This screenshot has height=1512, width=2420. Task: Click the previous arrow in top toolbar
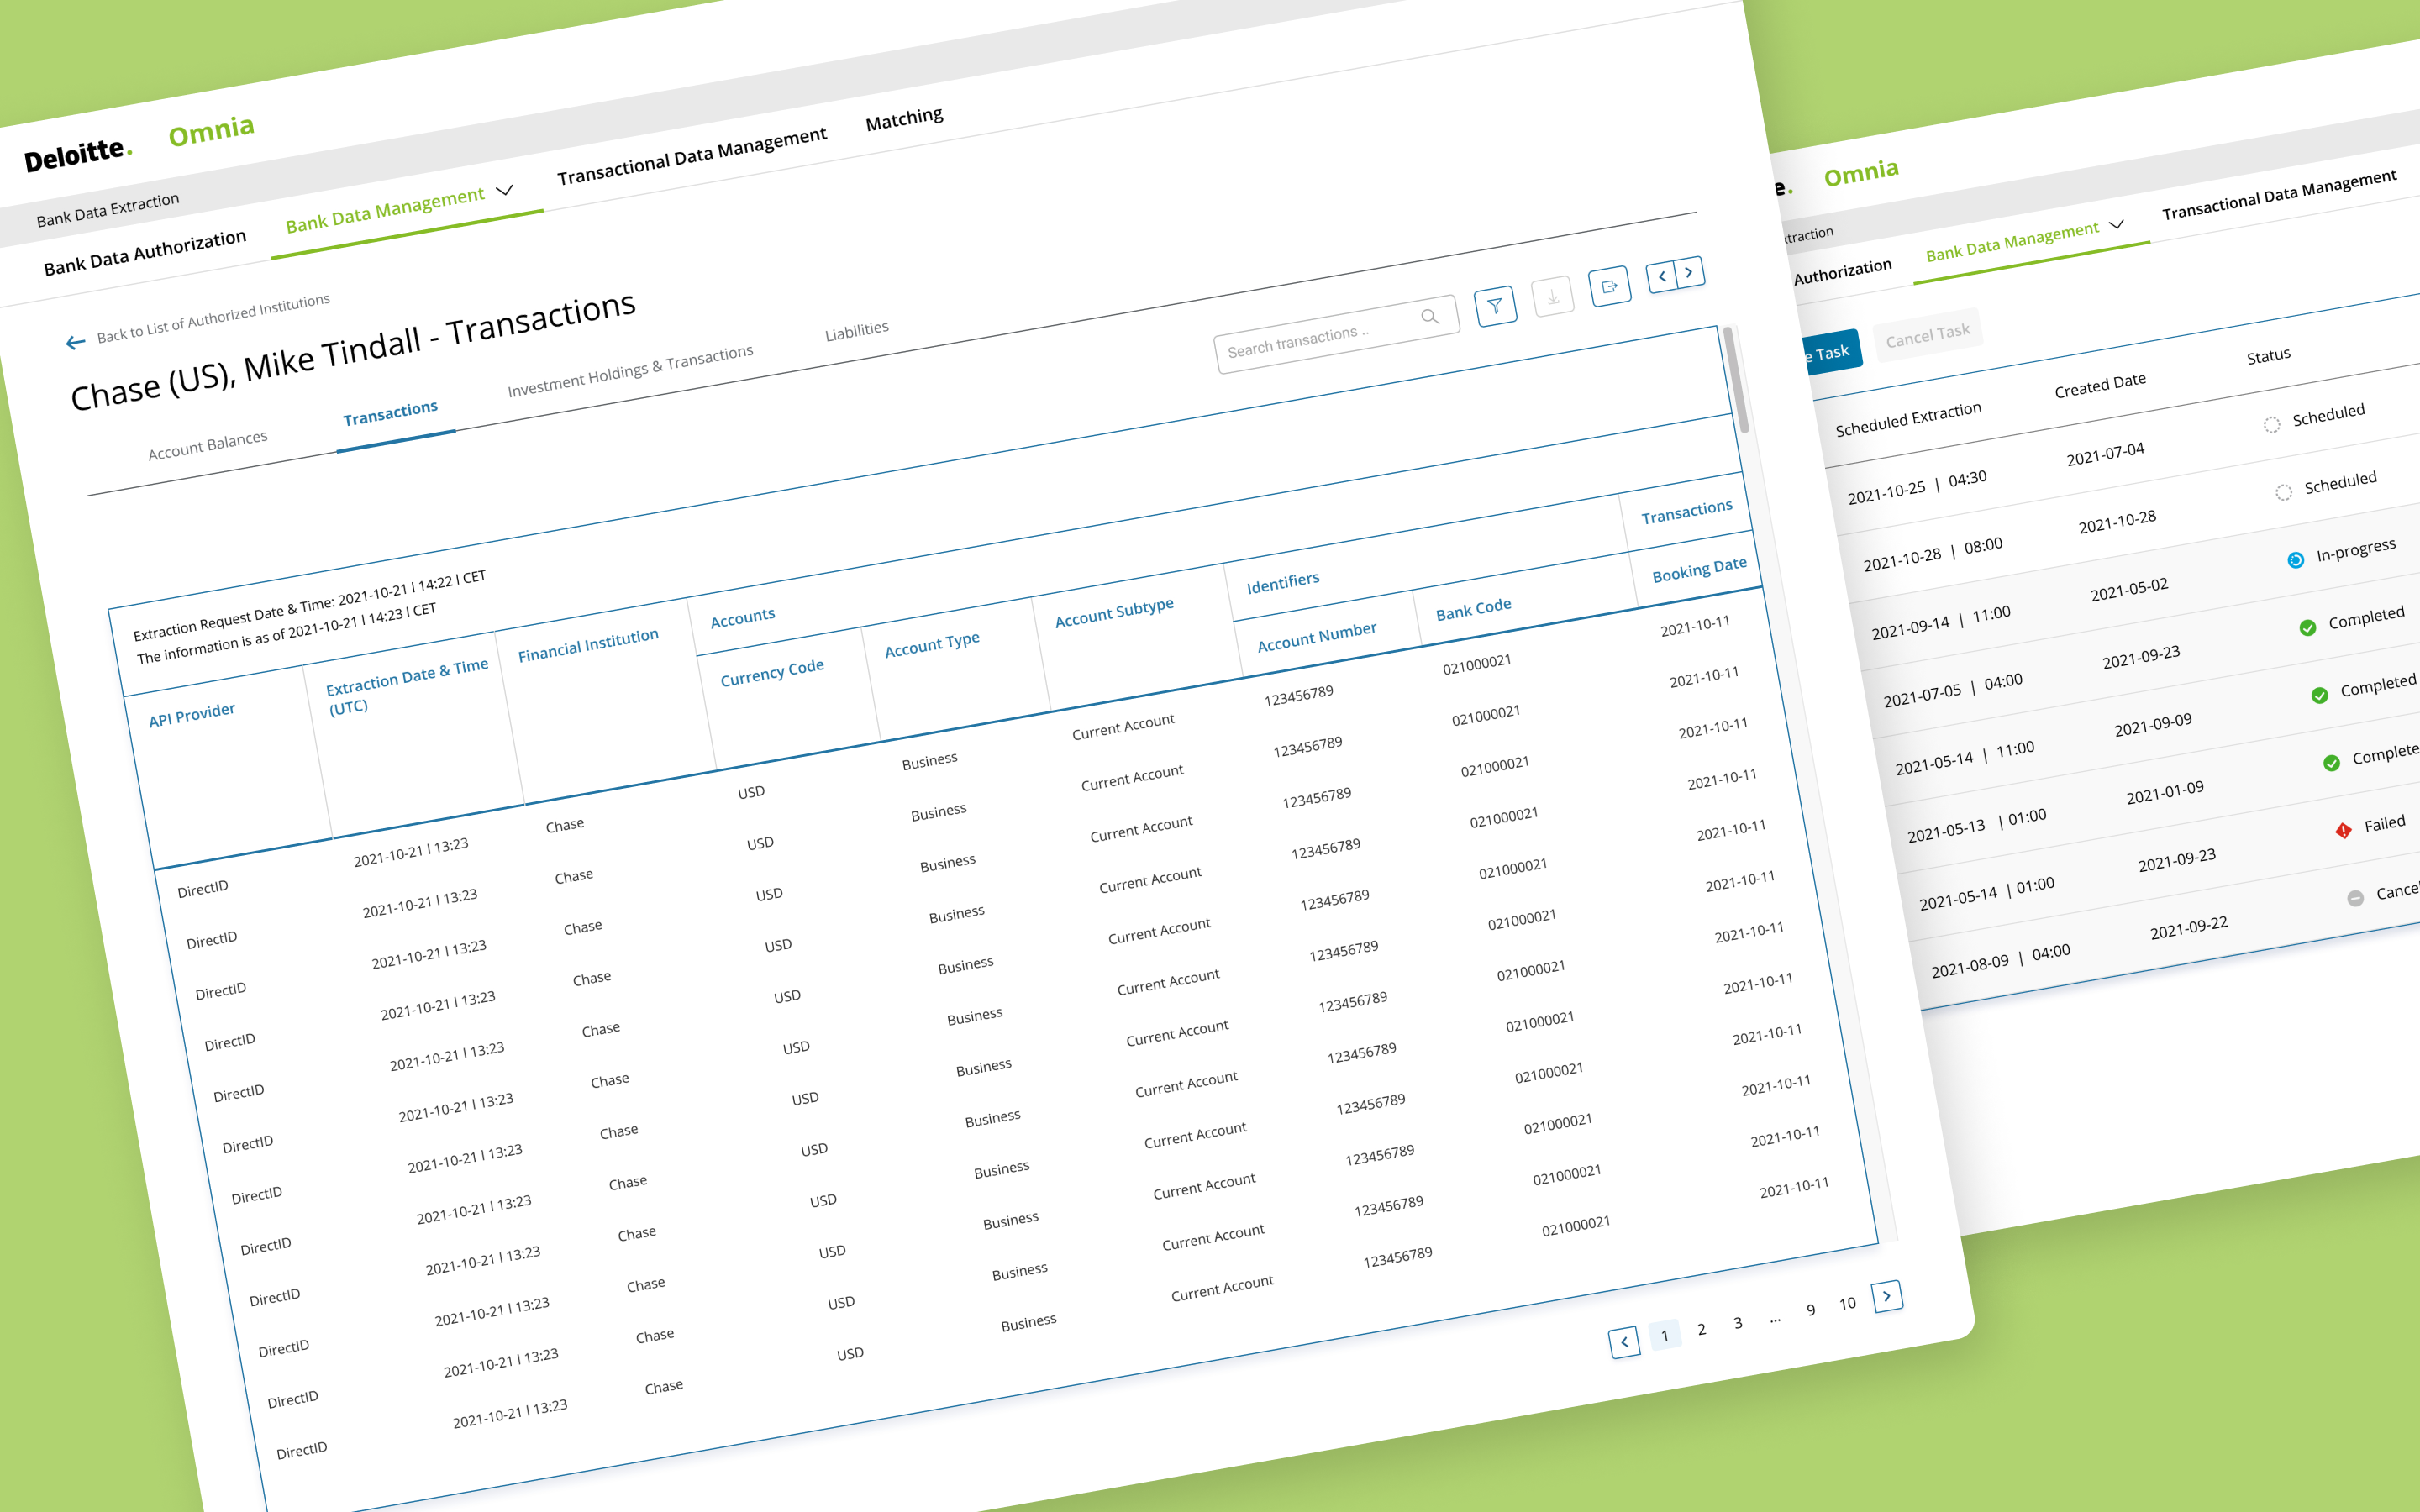pos(1662,276)
